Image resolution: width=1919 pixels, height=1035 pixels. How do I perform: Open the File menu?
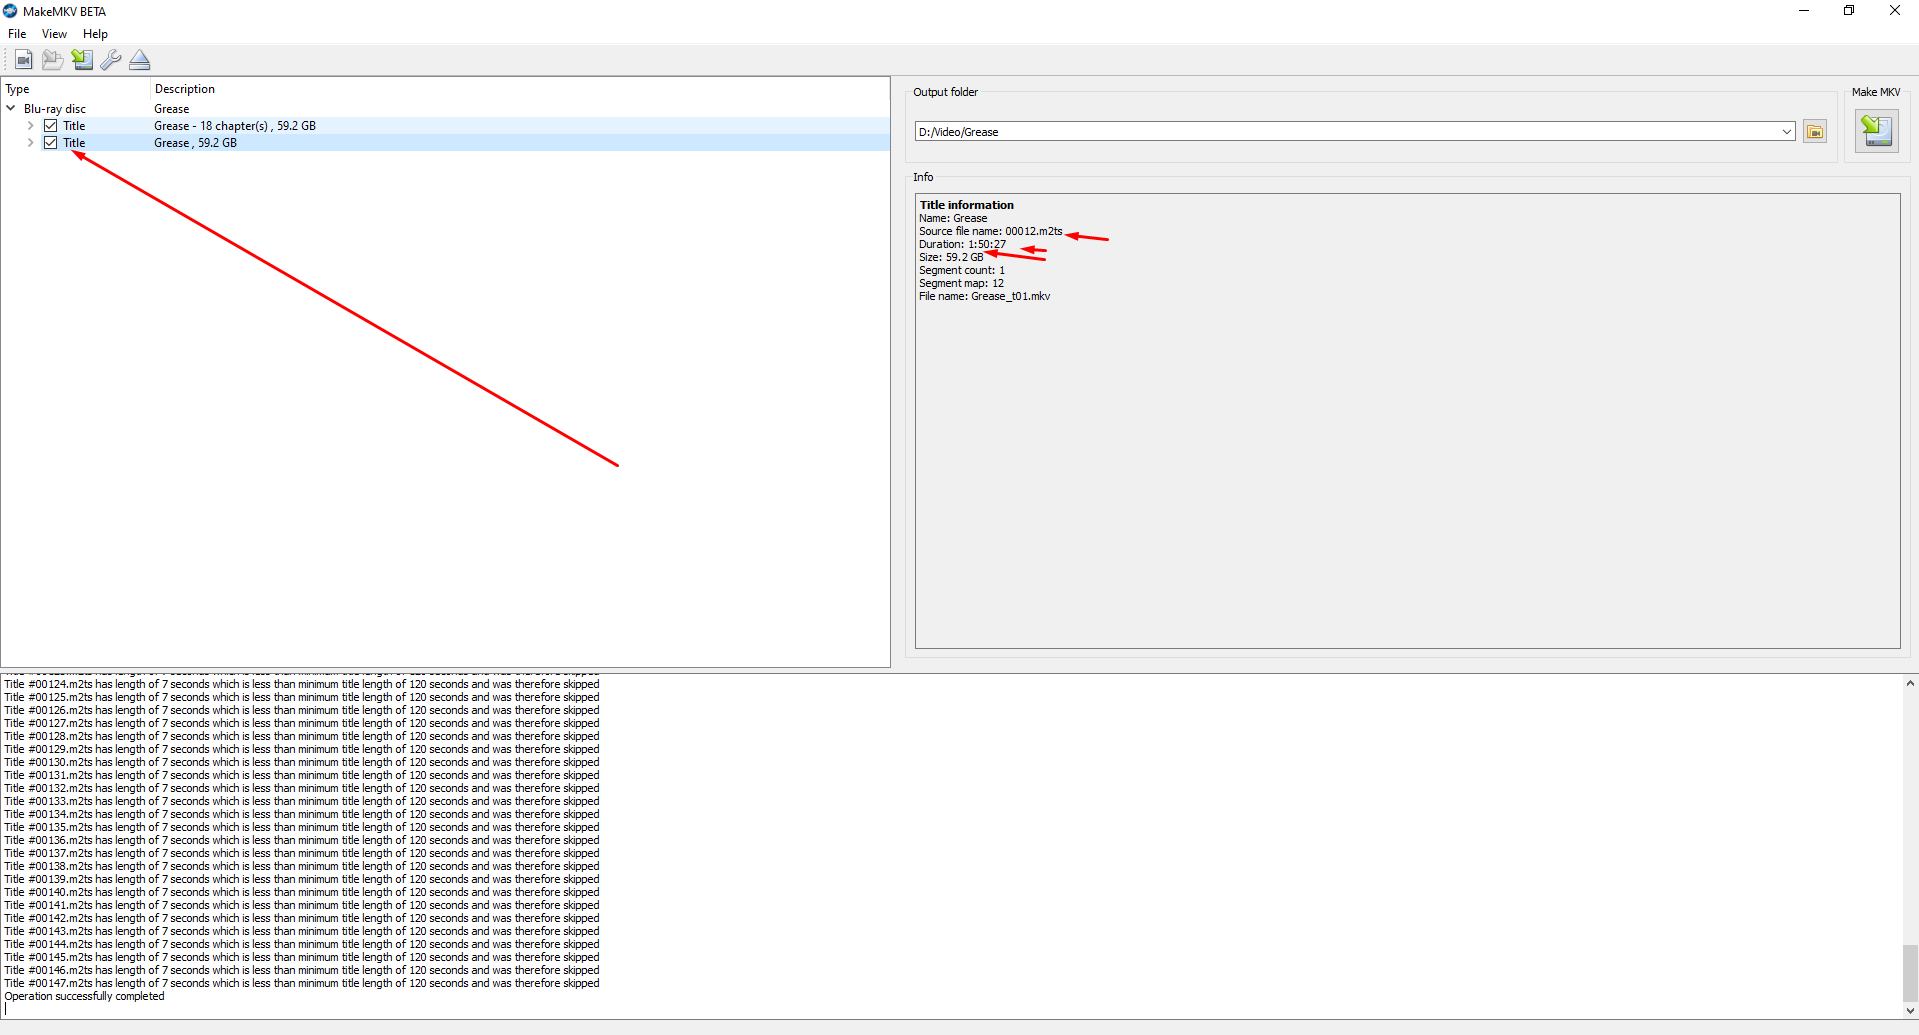tap(17, 34)
